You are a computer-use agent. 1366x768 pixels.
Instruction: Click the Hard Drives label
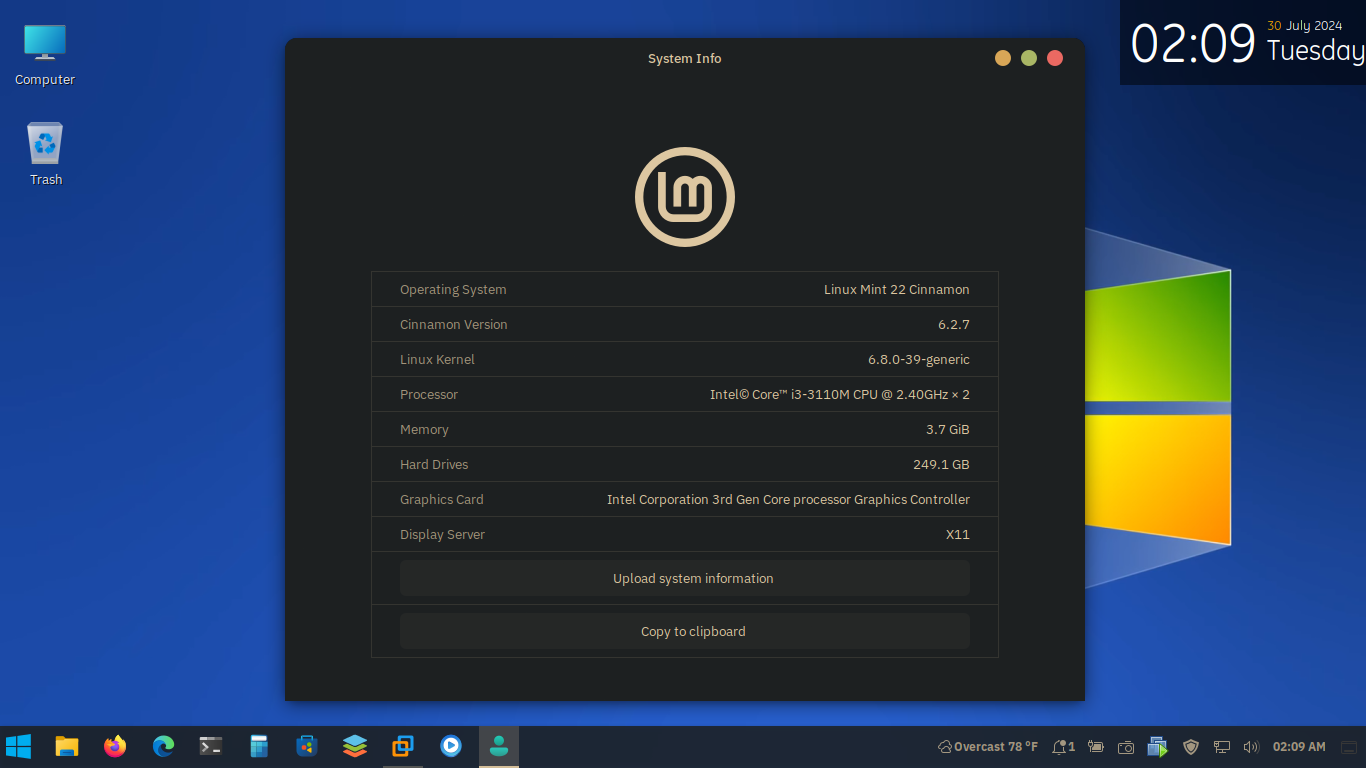pyautogui.click(x=434, y=464)
